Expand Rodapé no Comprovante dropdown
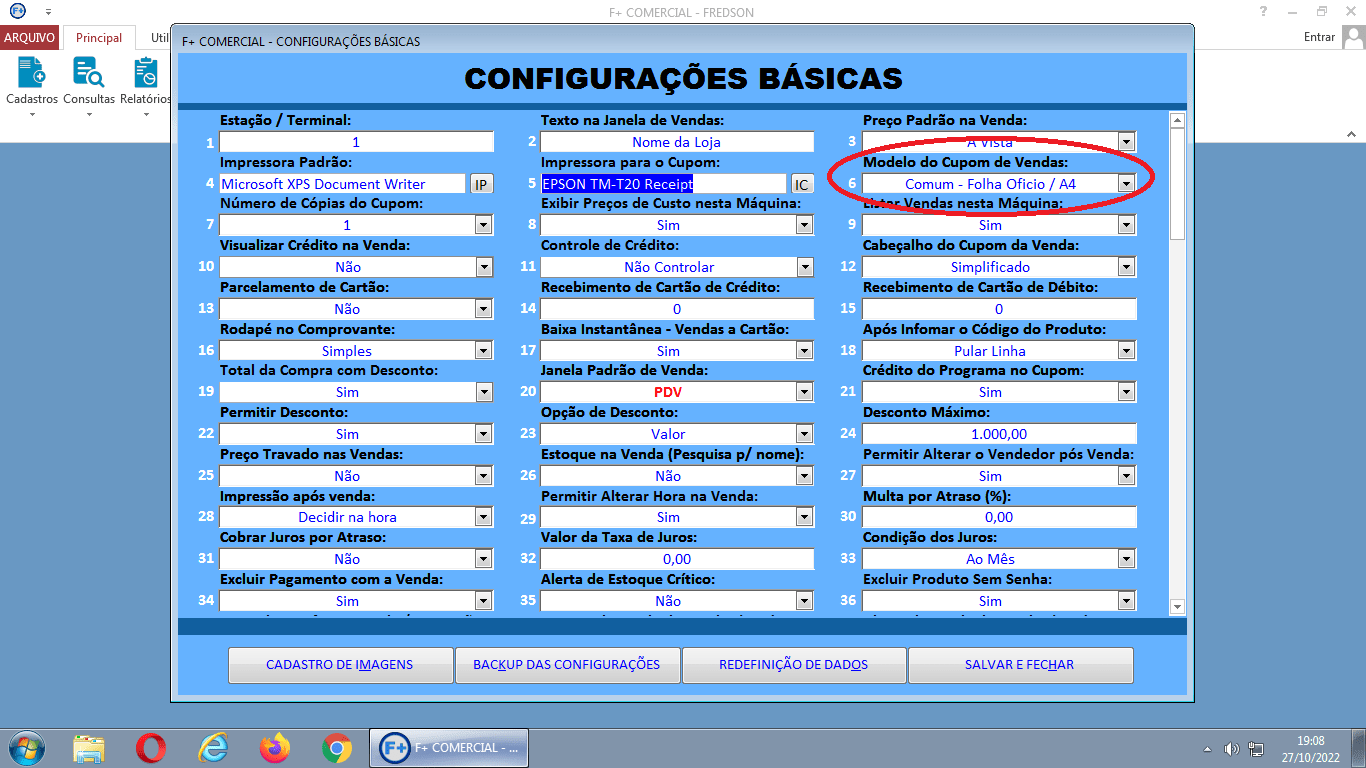This screenshot has height=768, width=1366. tap(484, 351)
